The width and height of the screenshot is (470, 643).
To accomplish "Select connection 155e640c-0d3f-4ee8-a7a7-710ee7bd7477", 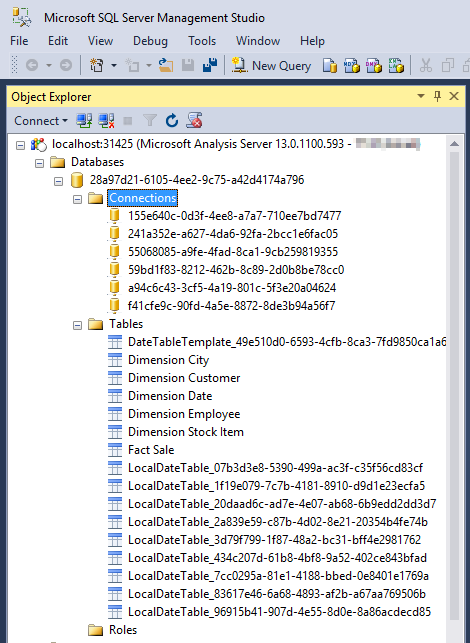I will (234, 216).
